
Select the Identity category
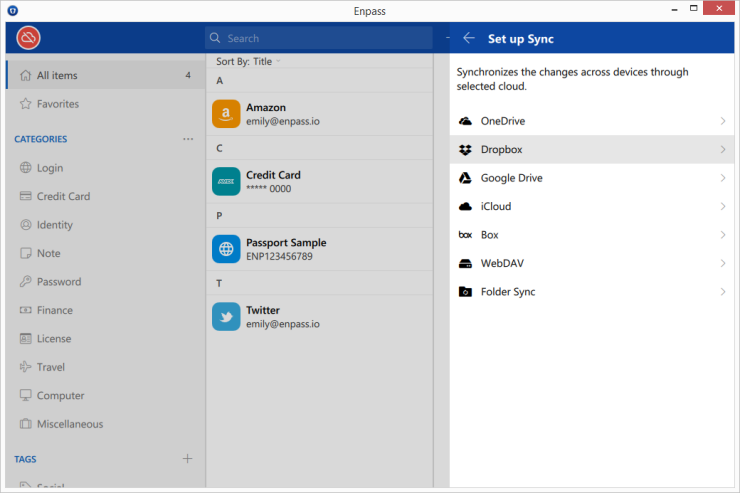click(x=106, y=225)
